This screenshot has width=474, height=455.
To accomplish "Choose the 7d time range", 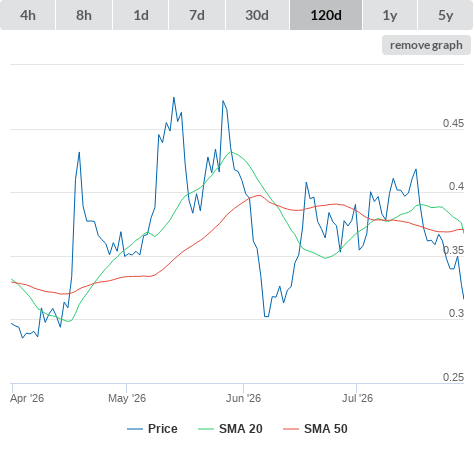I will click(x=197, y=15).
